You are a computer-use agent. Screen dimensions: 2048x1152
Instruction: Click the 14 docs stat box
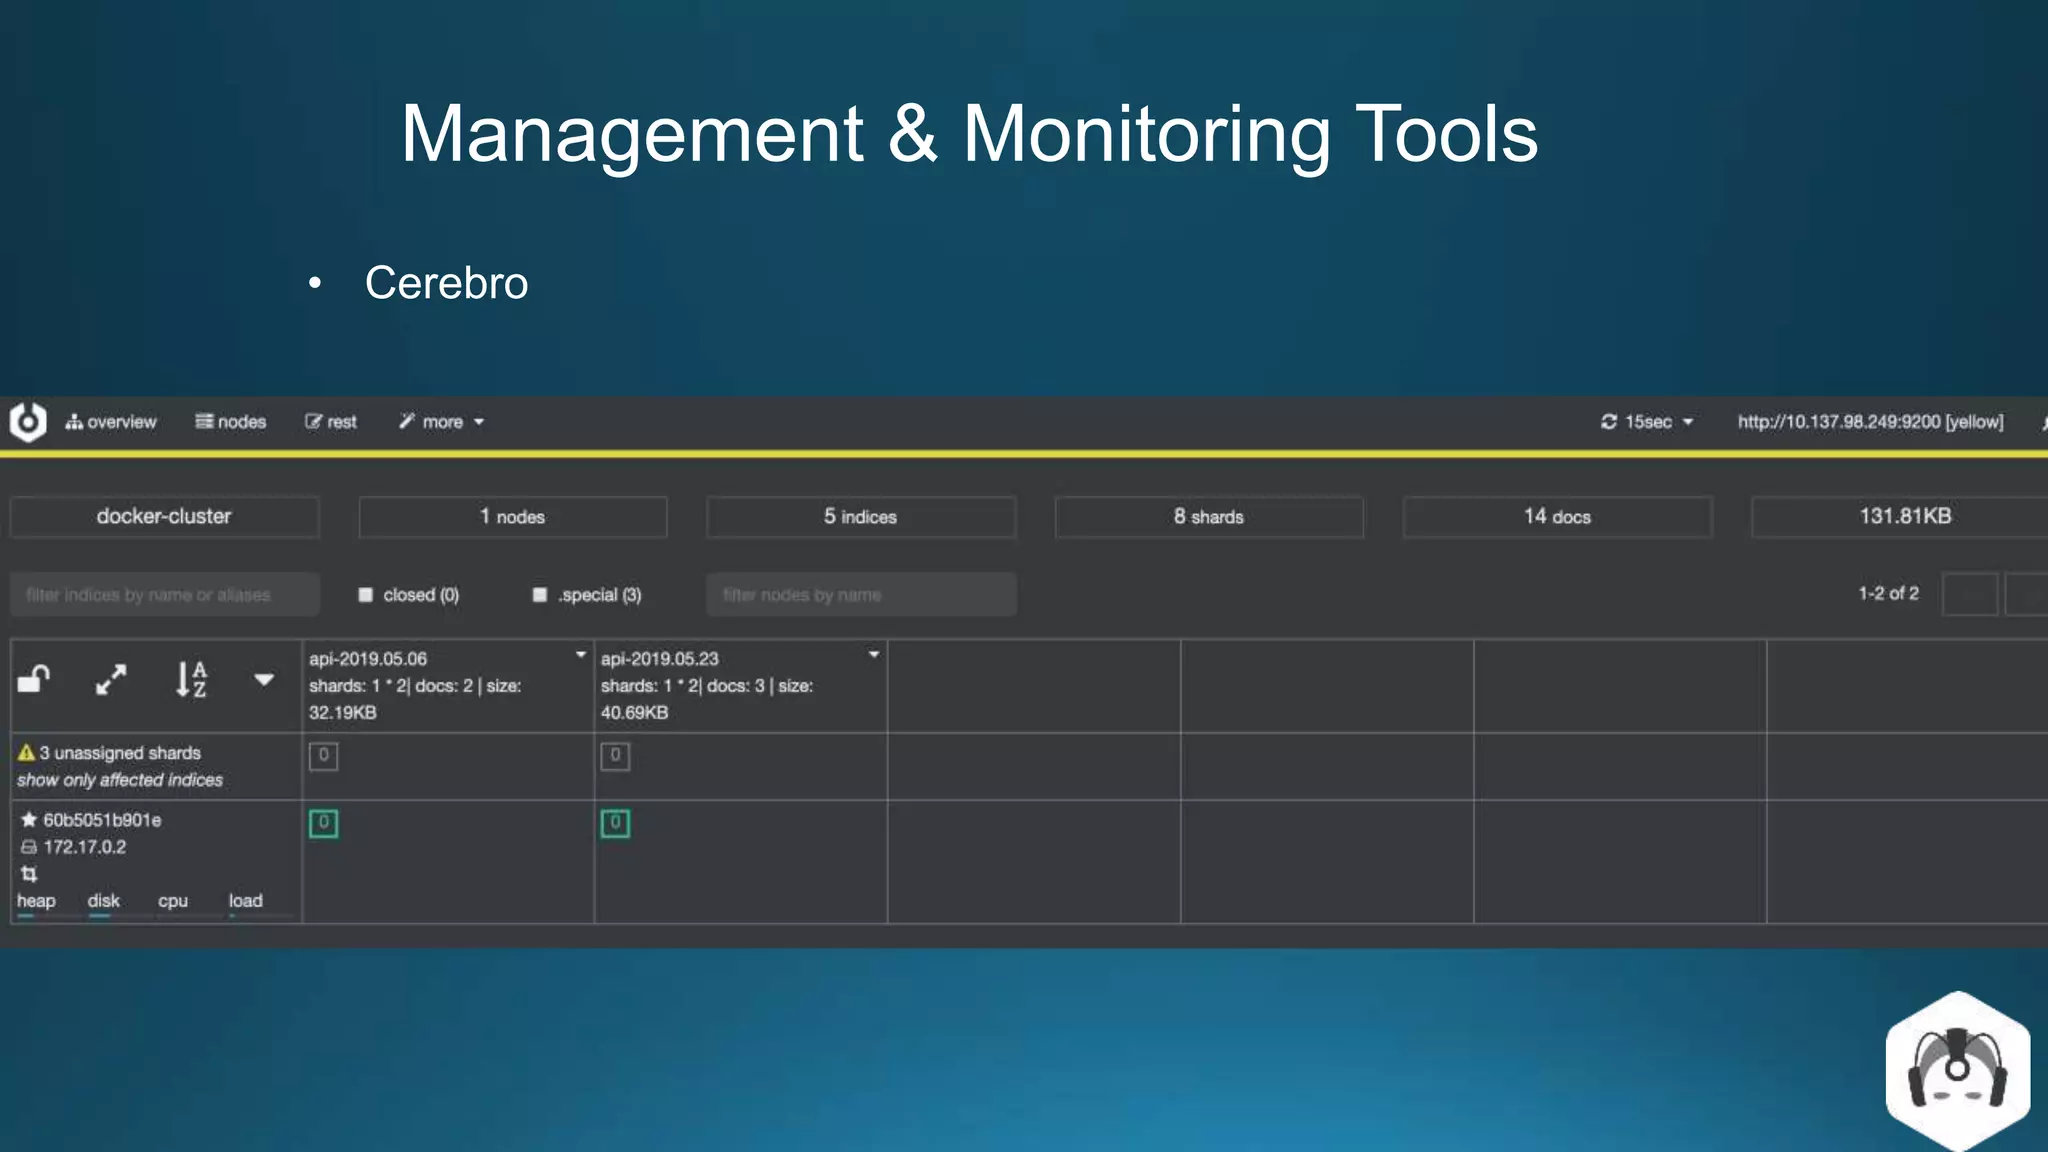point(1557,517)
